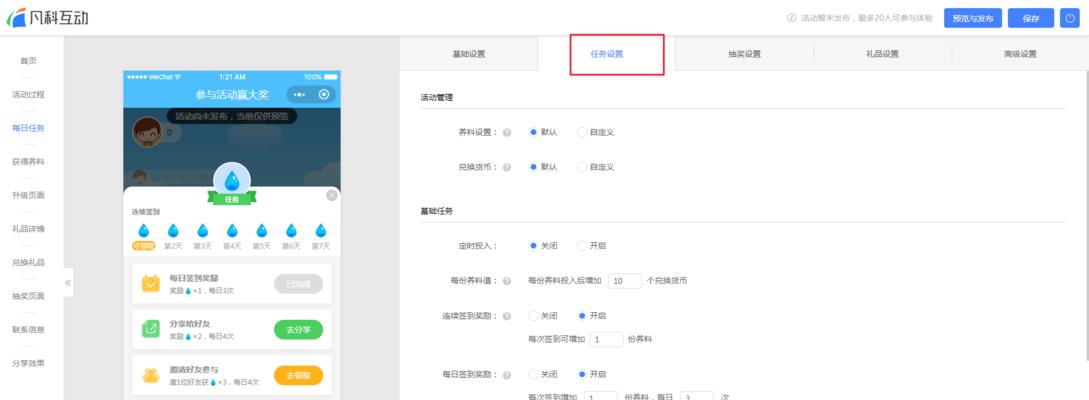Select 关闭 for 每日签到奖励
The height and width of the screenshot is (400, 1089).
tap(533, 374)
